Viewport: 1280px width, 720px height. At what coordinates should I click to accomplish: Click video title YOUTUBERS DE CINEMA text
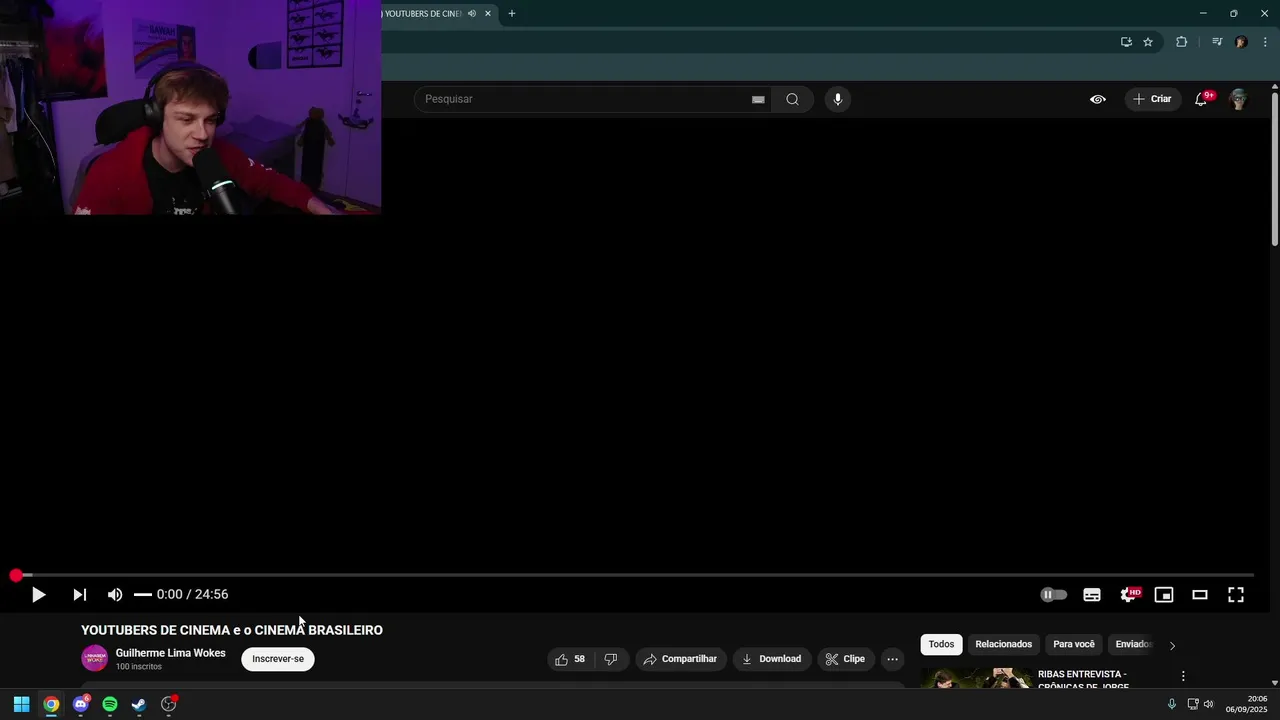[x=232, y=630]
